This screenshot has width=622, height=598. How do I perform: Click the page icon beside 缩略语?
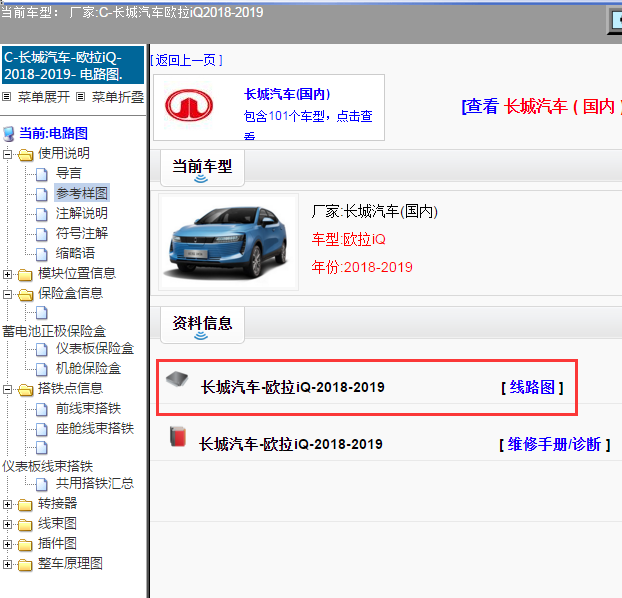[x=42, y=254]
